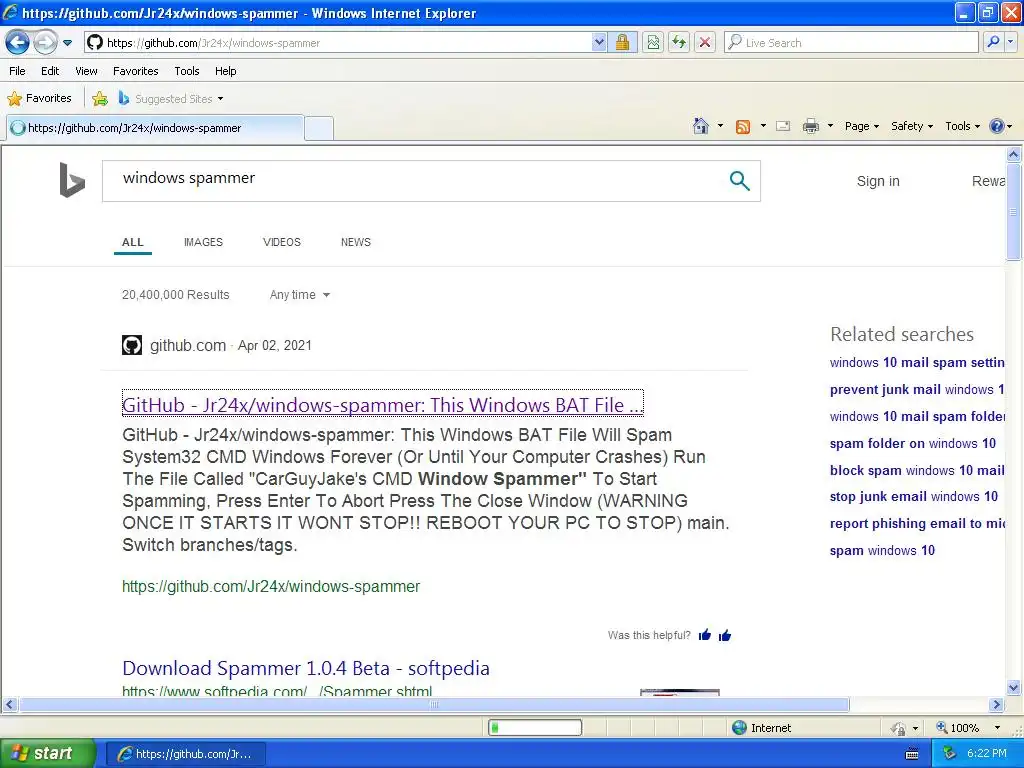
Task: Click the Internet Explorer taskbar button
Action: point(185,754)
